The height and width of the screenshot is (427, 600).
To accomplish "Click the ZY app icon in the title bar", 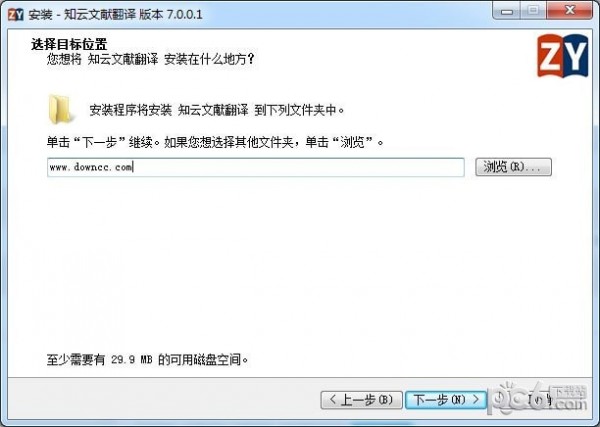I will [x=15, y=15].
